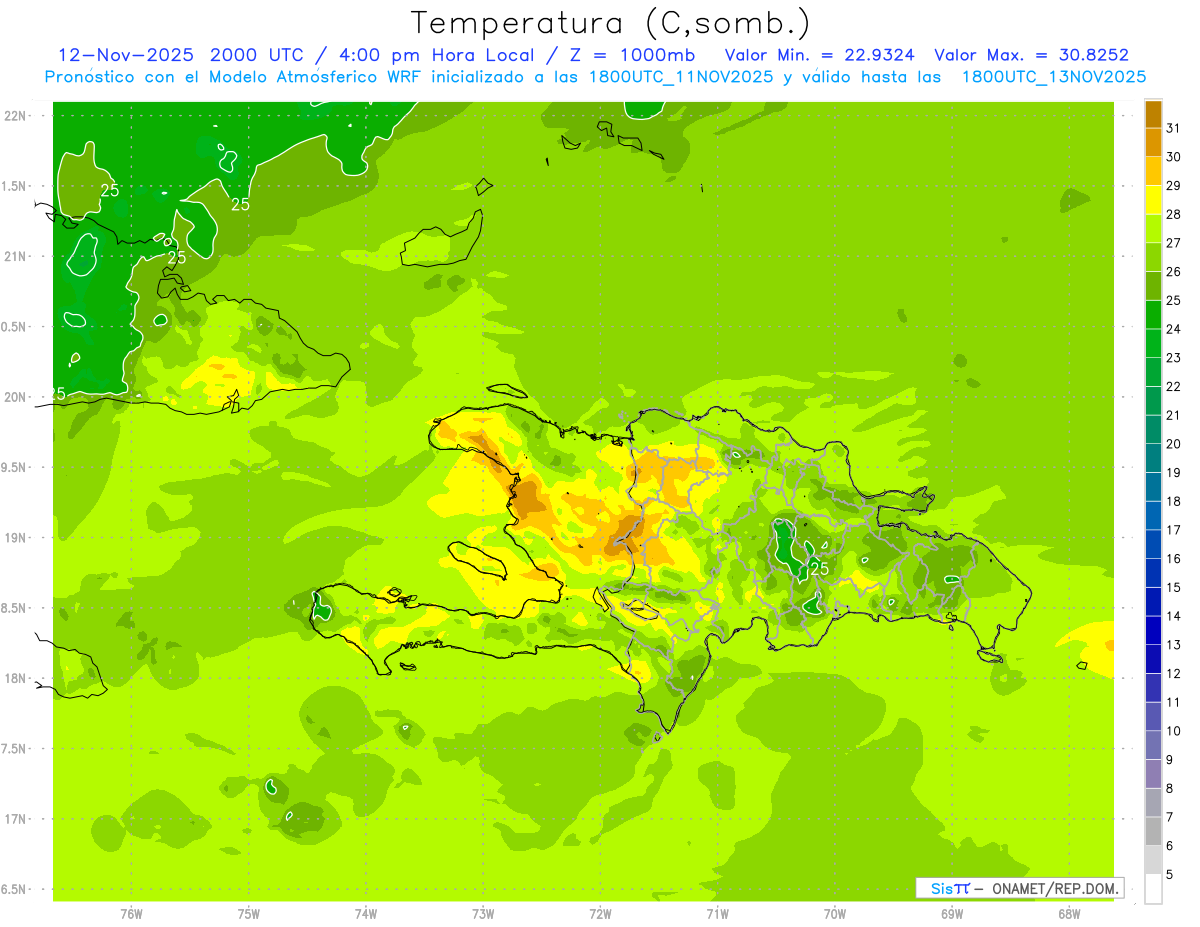Click the '5' value on the color scale

1170,875
